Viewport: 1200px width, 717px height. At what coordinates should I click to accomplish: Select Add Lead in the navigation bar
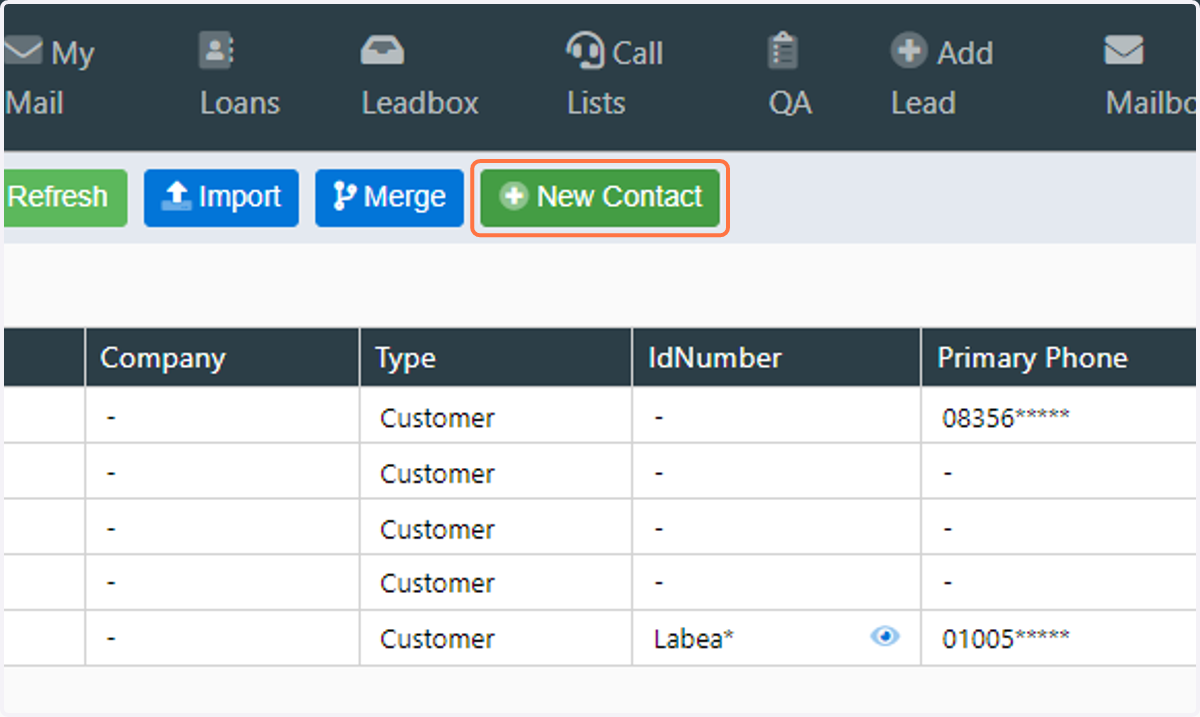point(941,77)
